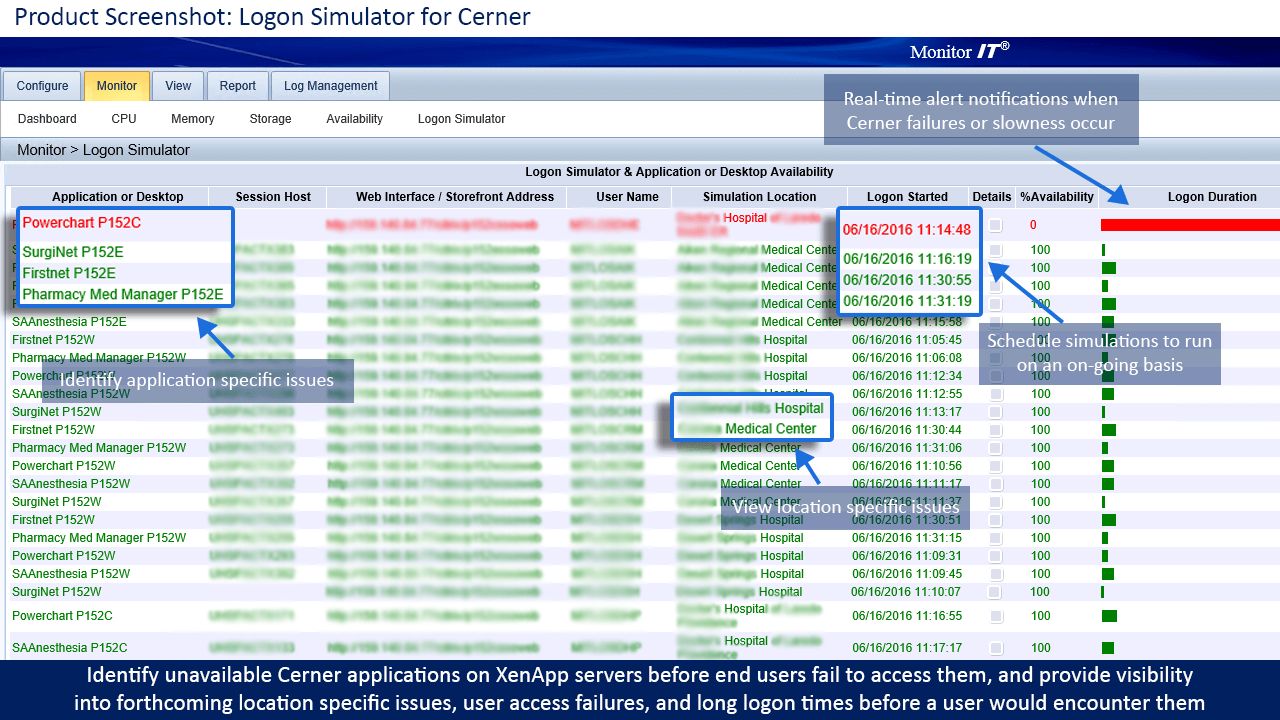Viewport: 1280px width, 720px height.
Task: Switch to the View tab
Action: (x=178, y=86)
